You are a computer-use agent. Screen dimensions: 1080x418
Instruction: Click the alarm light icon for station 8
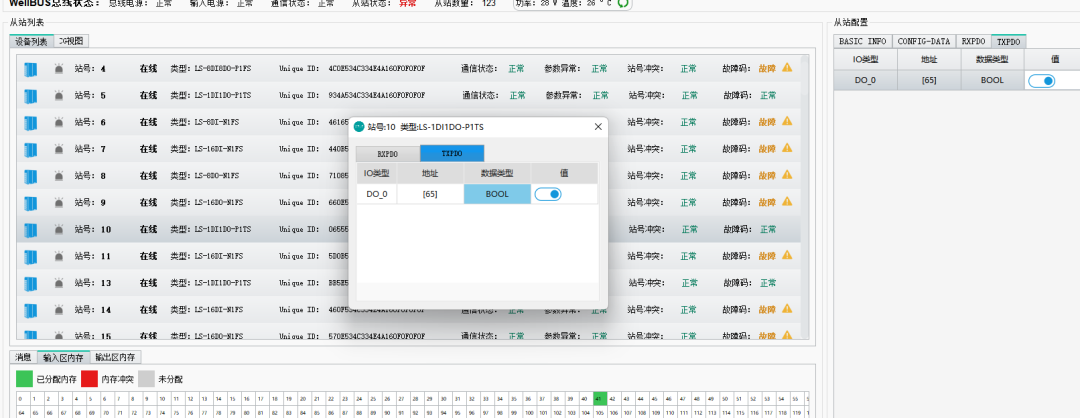pyautogui.click(x=59, y=176)
